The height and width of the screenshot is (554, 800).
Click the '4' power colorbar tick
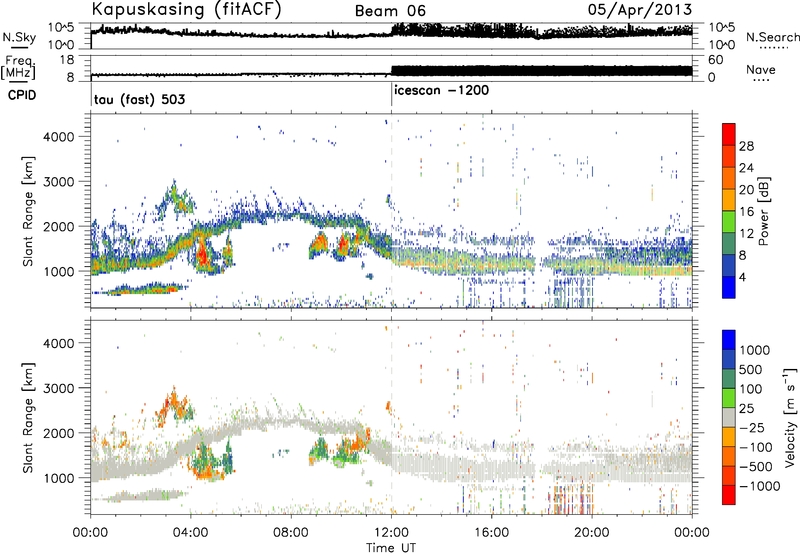[743, 277]
